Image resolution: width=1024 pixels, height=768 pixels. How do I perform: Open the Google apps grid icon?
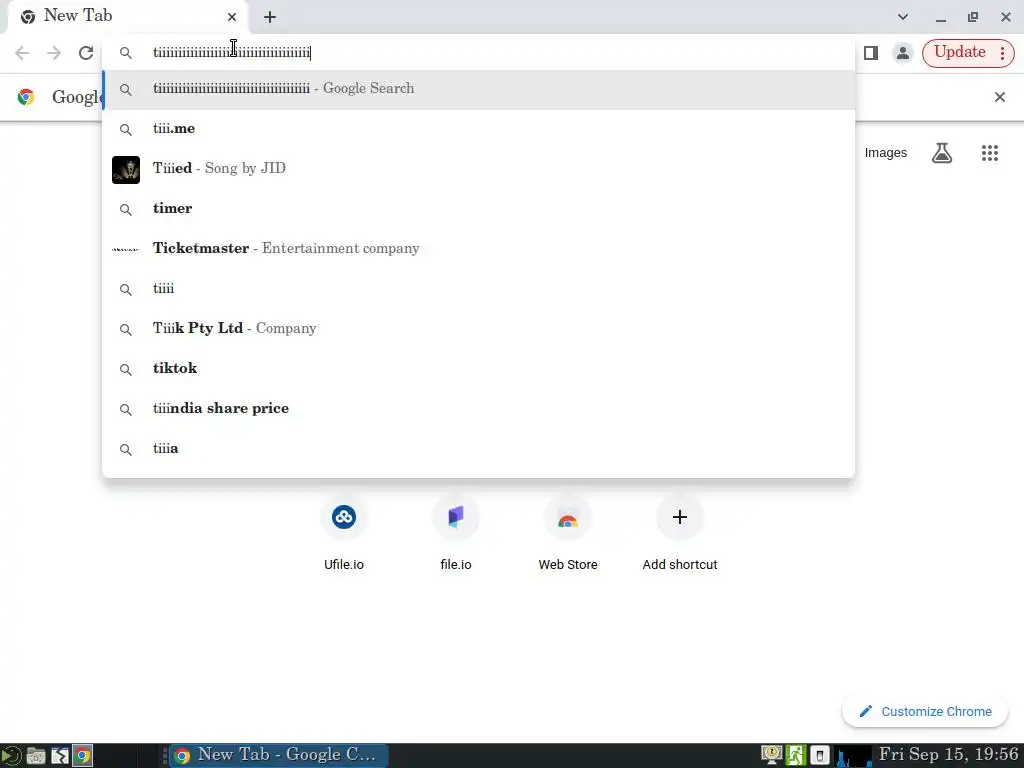[x=989, y=153]
